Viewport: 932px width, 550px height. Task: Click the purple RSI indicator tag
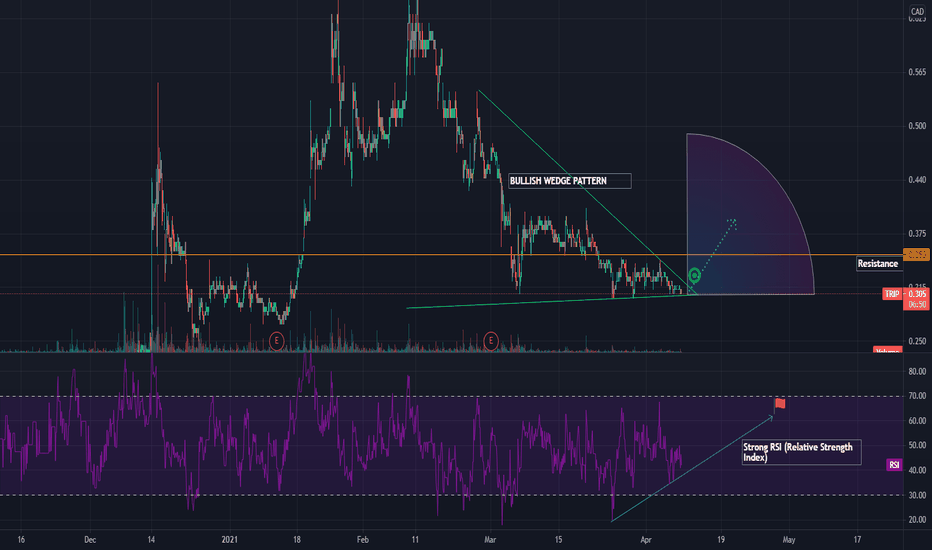pos(894,465)
